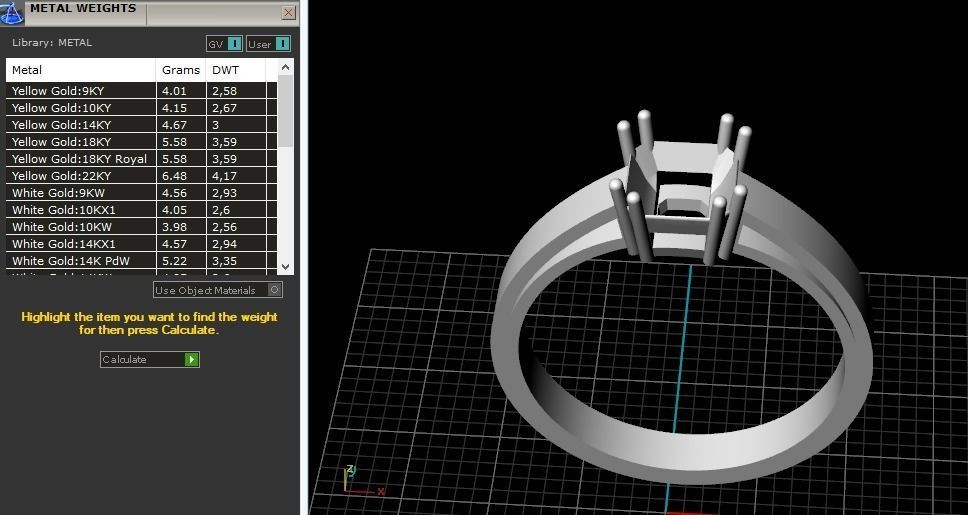This screenshot has width=968, height=515.
Task: Click the green Calculate arrow icon
Action: coord(191,359)
